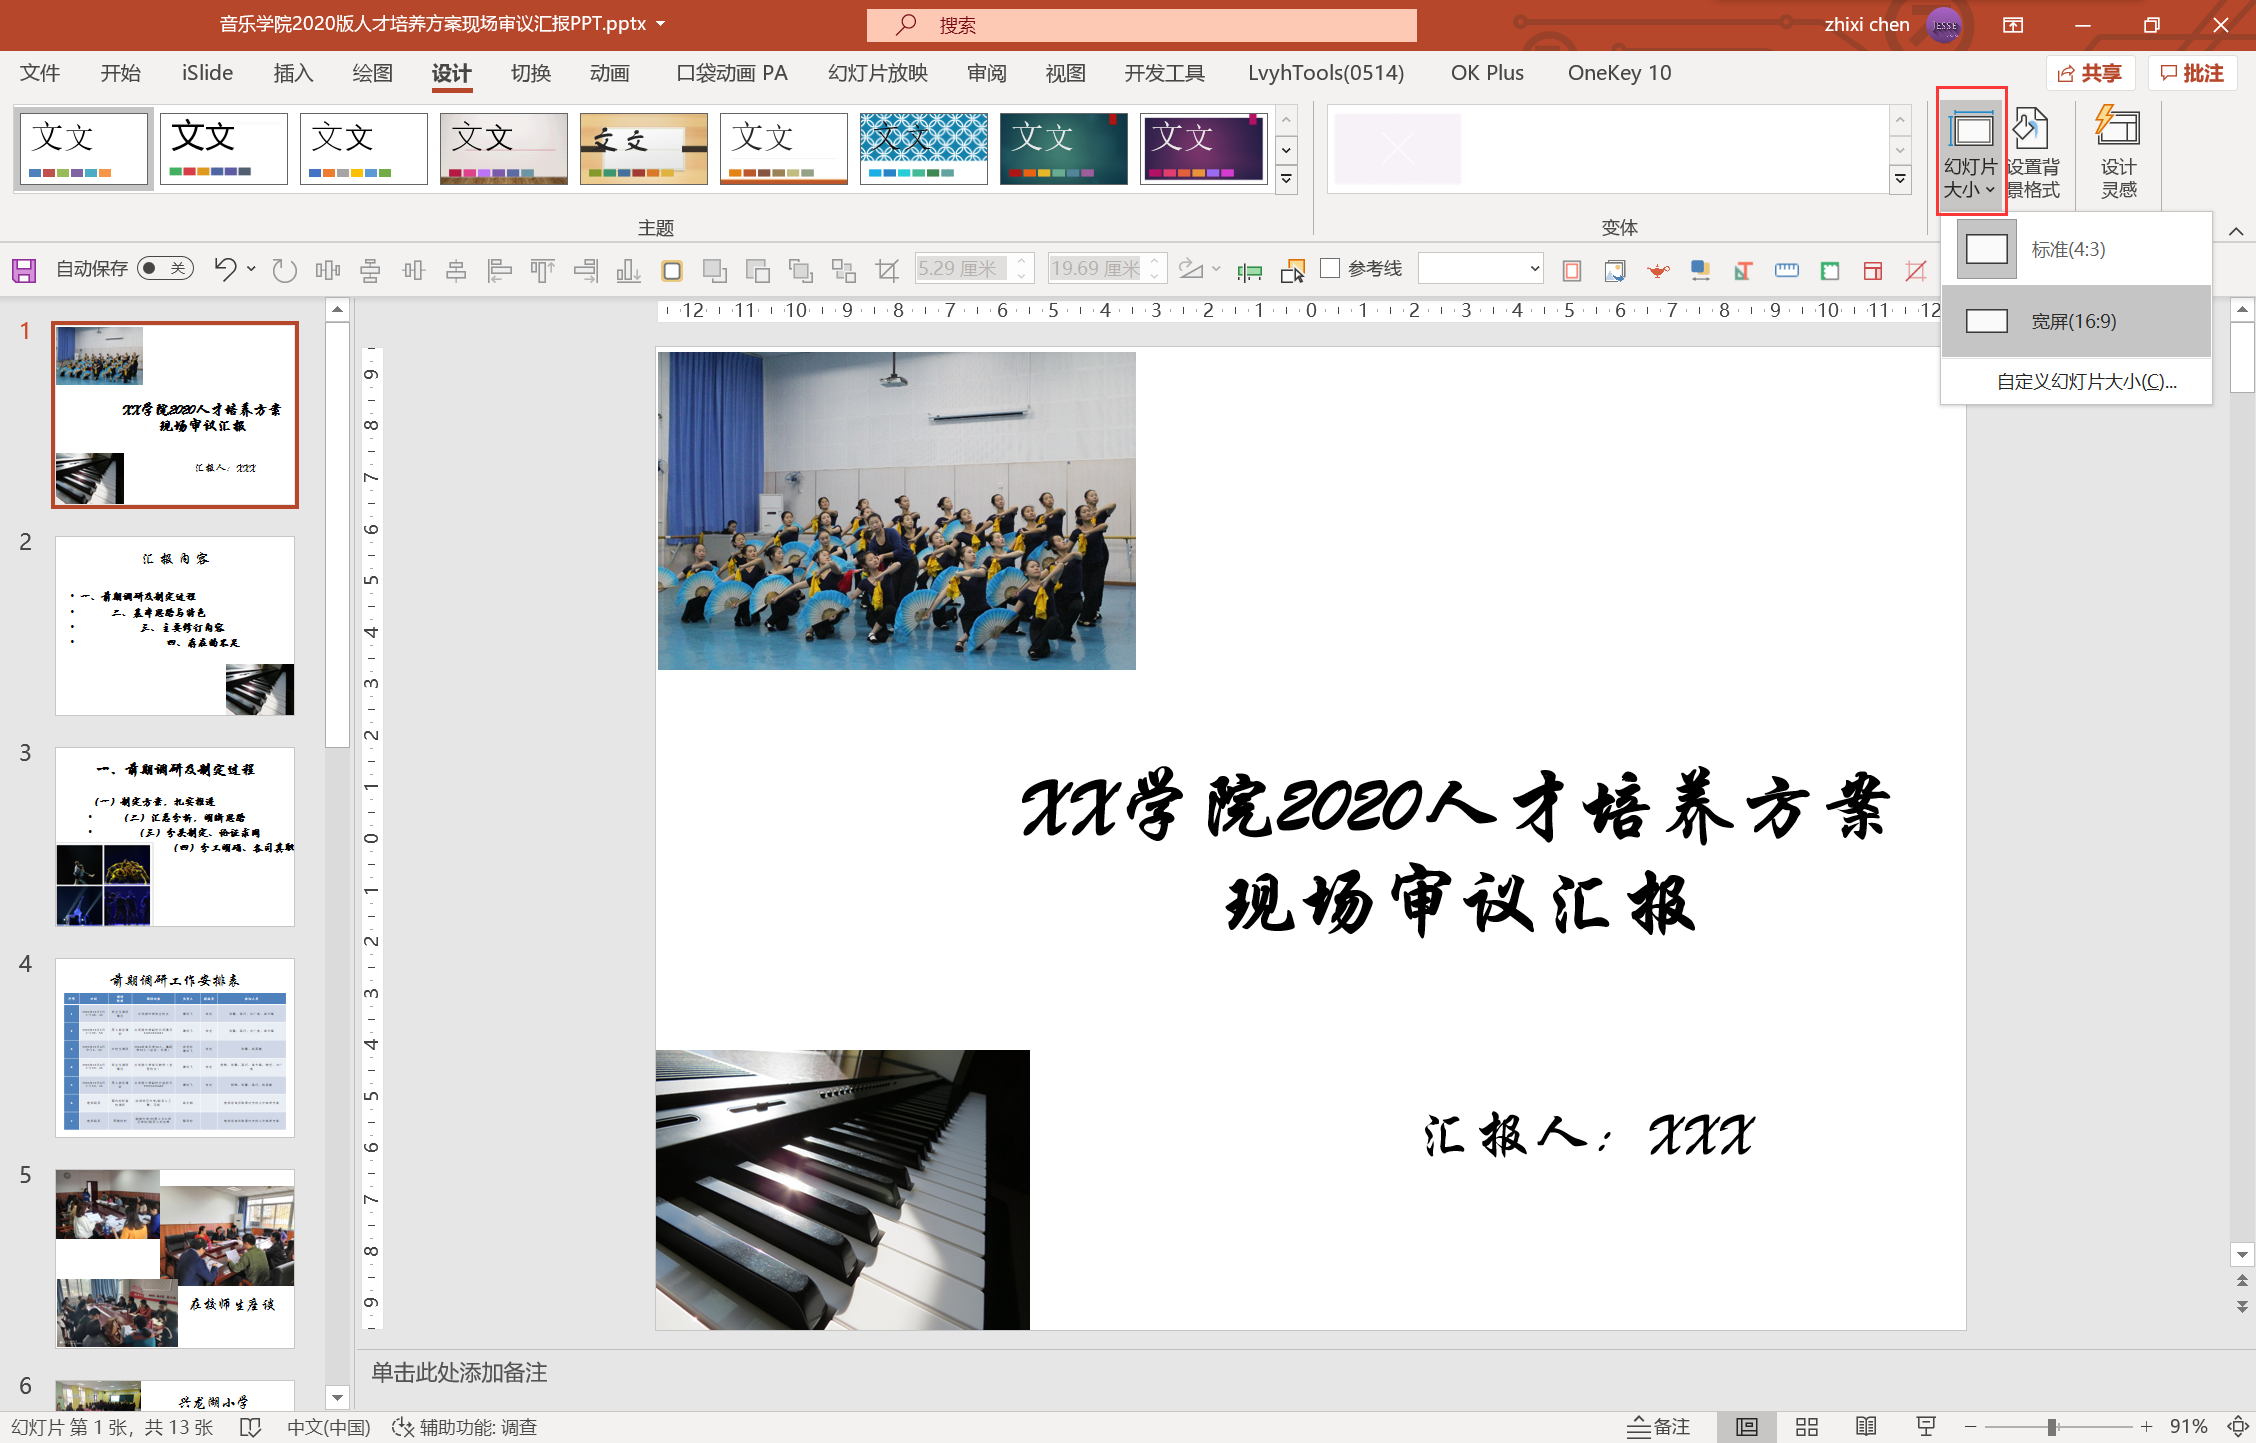The width and height of the screenshot is (2256, 1443).
Task: Start slideshow from status bar icon
Action: coord(1926,1427)
